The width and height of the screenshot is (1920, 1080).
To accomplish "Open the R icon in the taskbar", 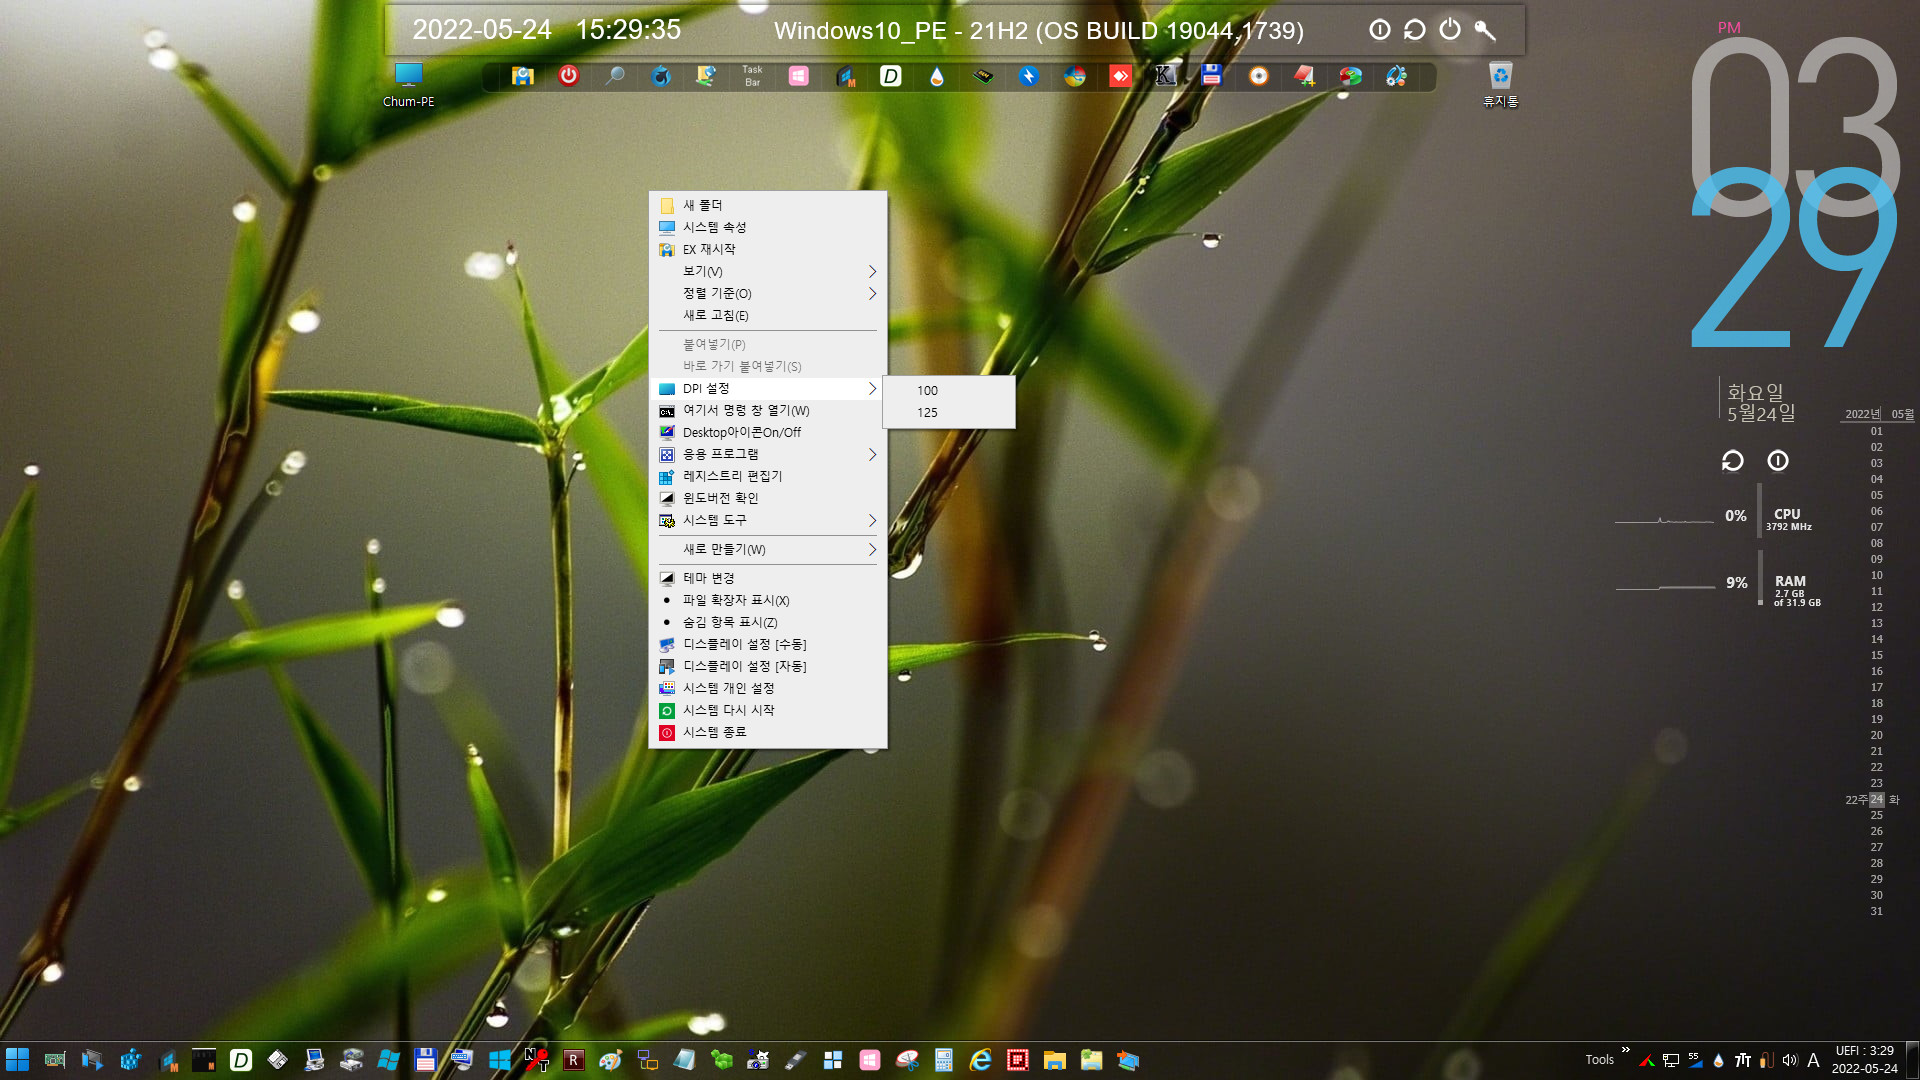I will pyautogui.click(x=573, y=1060).
